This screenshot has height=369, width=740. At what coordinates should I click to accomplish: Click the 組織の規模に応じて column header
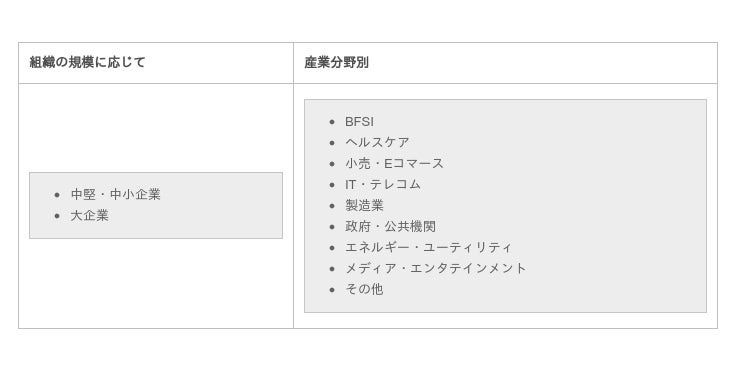click(87, 62)
